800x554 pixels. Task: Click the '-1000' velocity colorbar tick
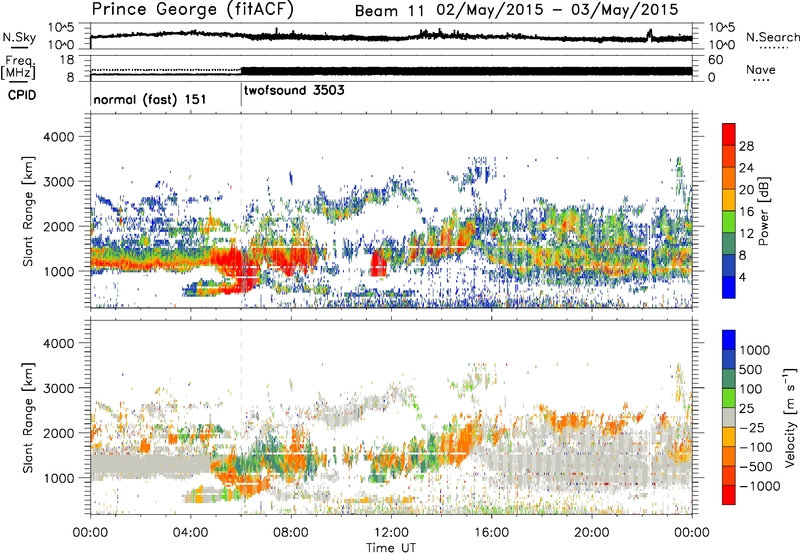pyautogui.click(x=760, y=486)
